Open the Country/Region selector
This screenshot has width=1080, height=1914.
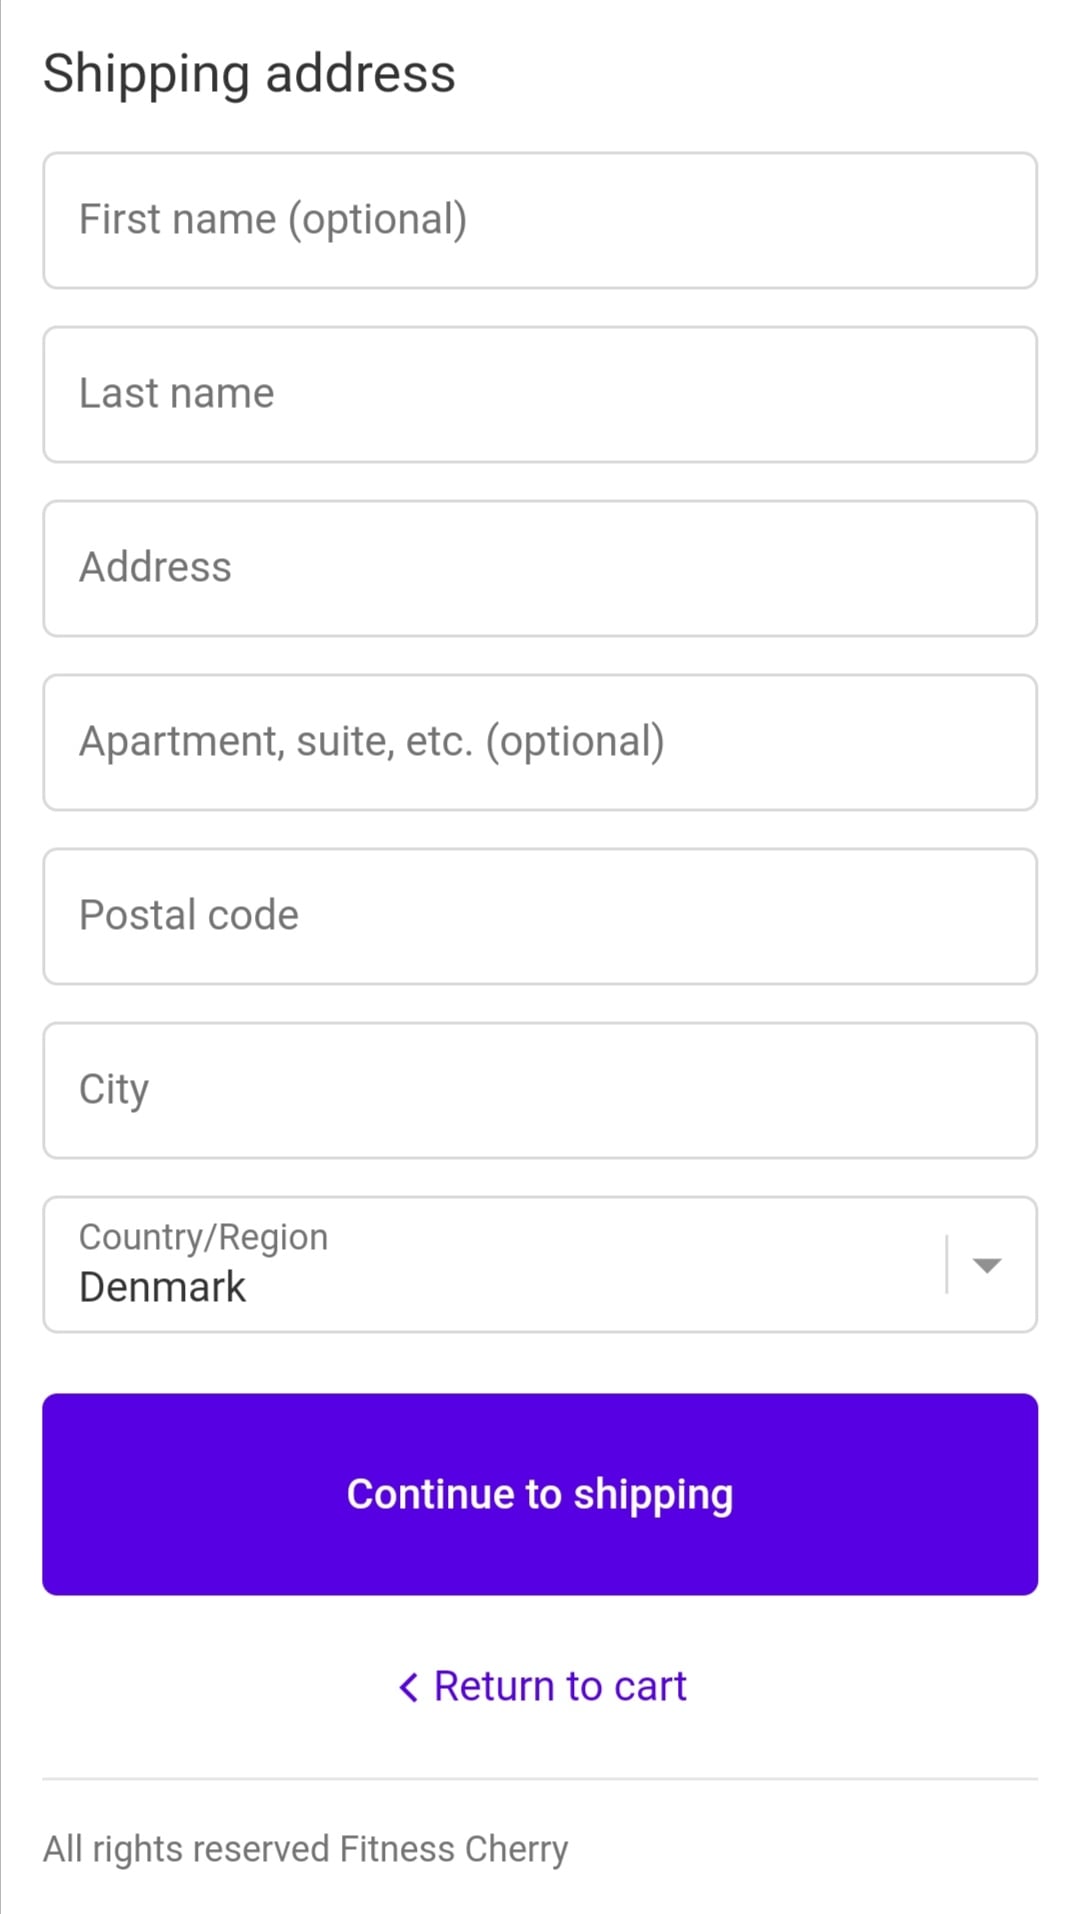(540, 1264)
